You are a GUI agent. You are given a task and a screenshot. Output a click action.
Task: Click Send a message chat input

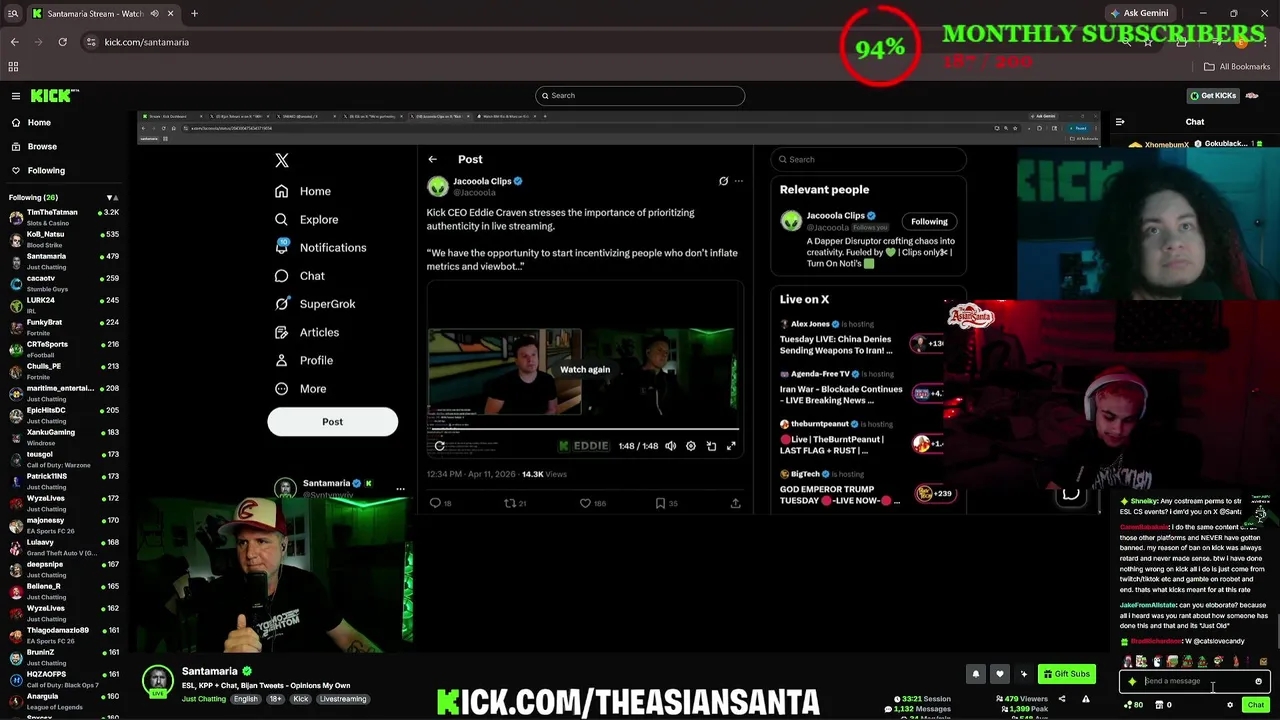(x=1194, y=681)
